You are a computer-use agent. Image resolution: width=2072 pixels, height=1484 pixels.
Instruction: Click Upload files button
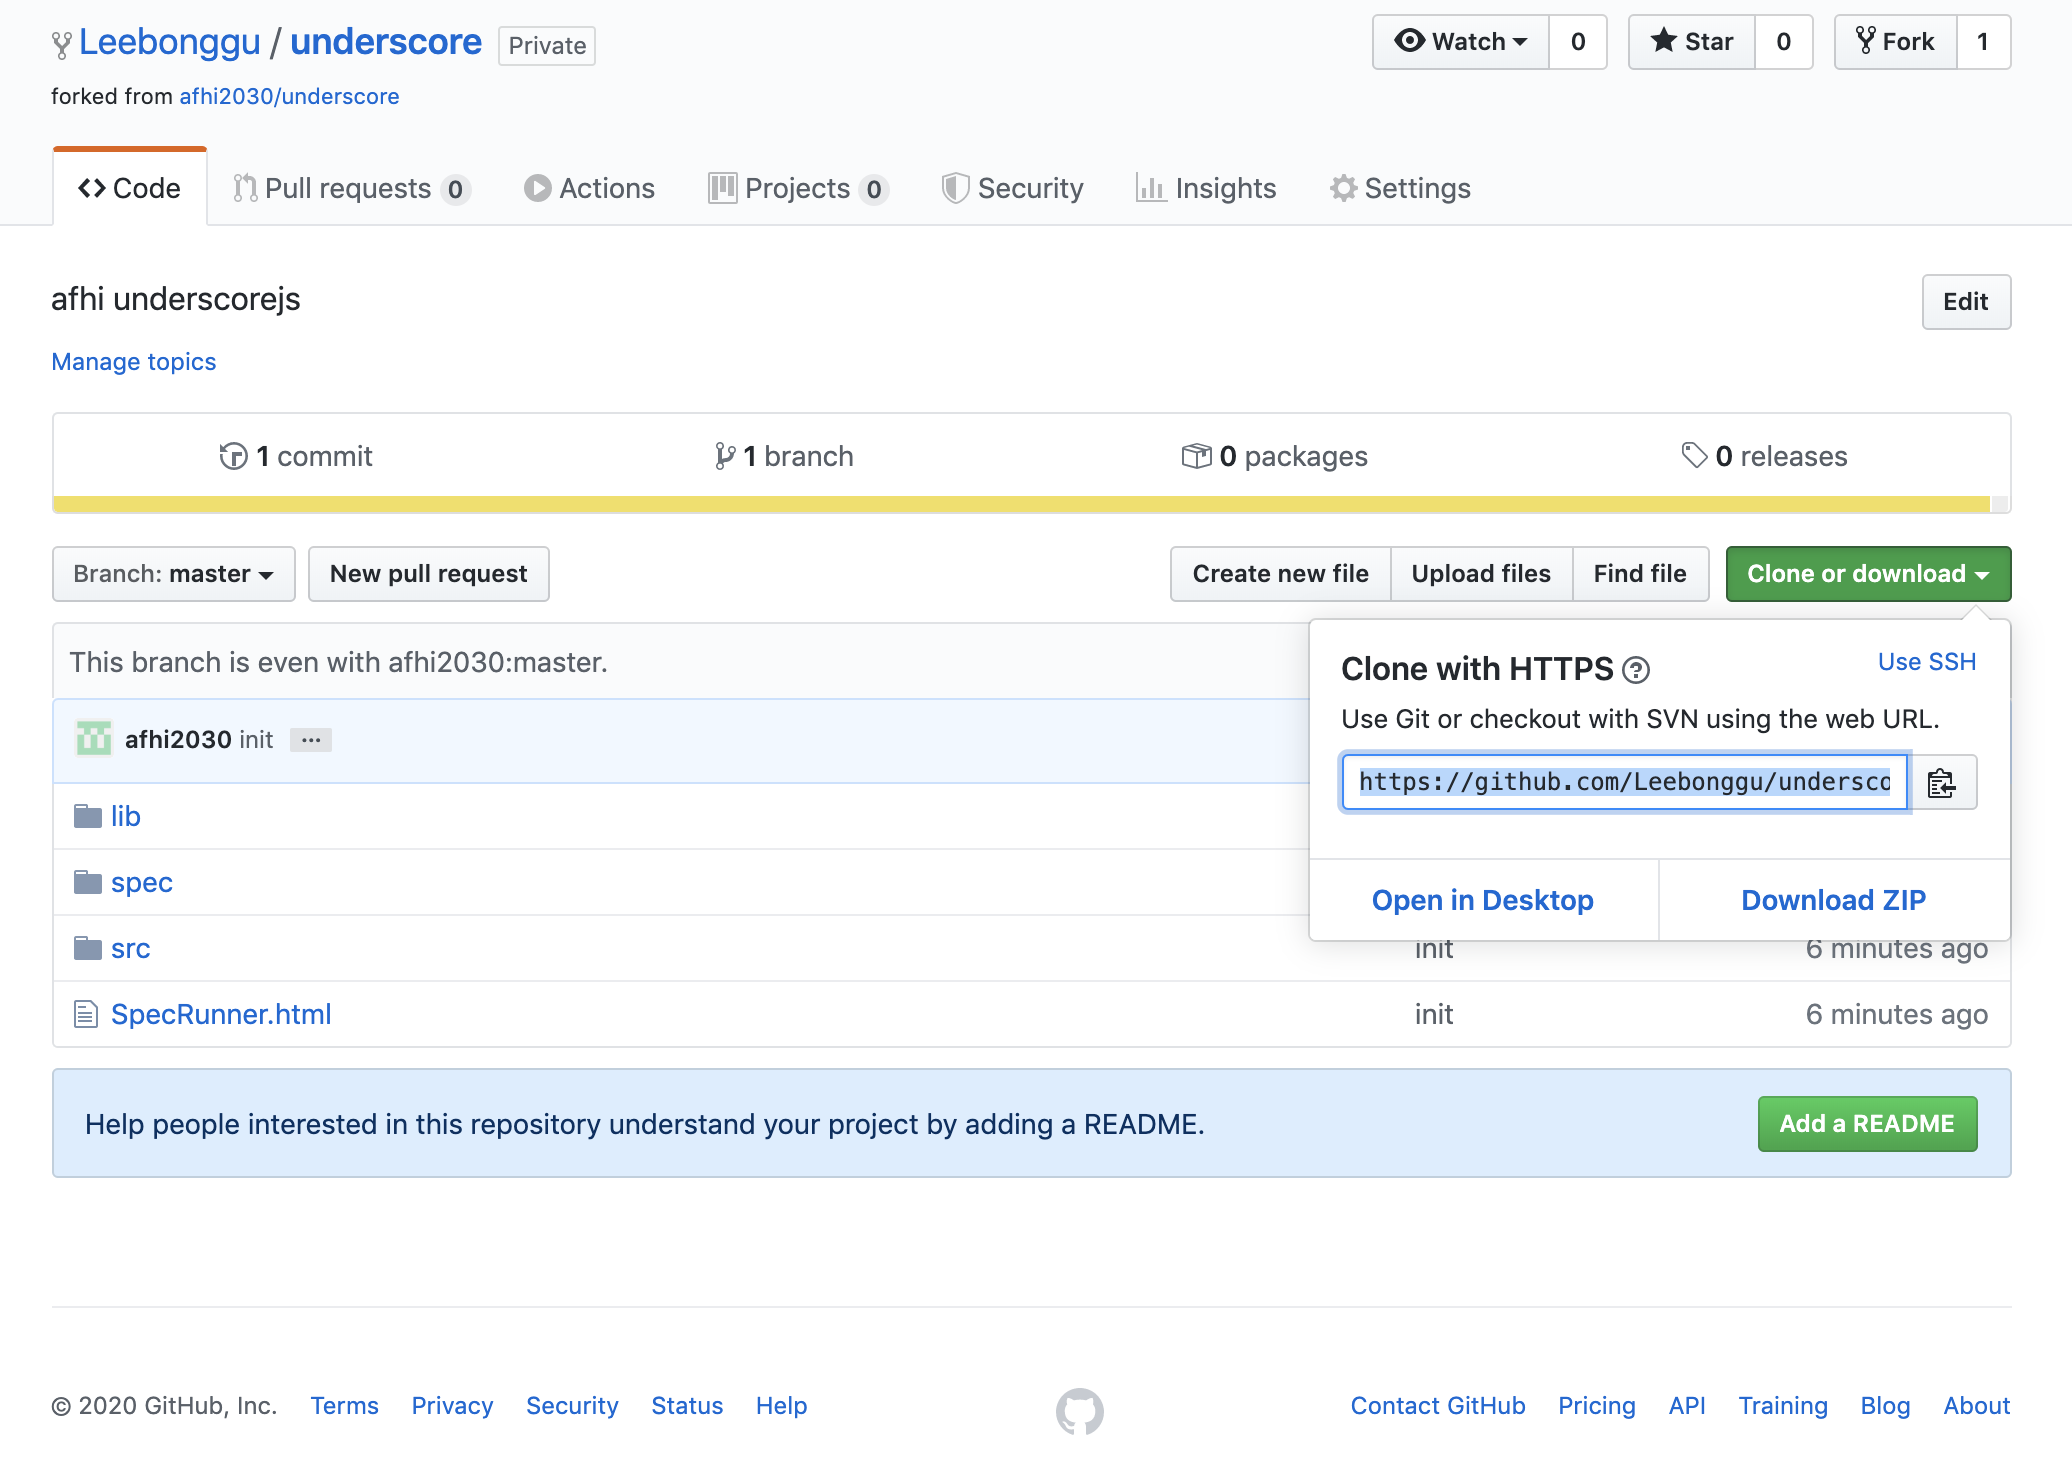pos(1481,574)
